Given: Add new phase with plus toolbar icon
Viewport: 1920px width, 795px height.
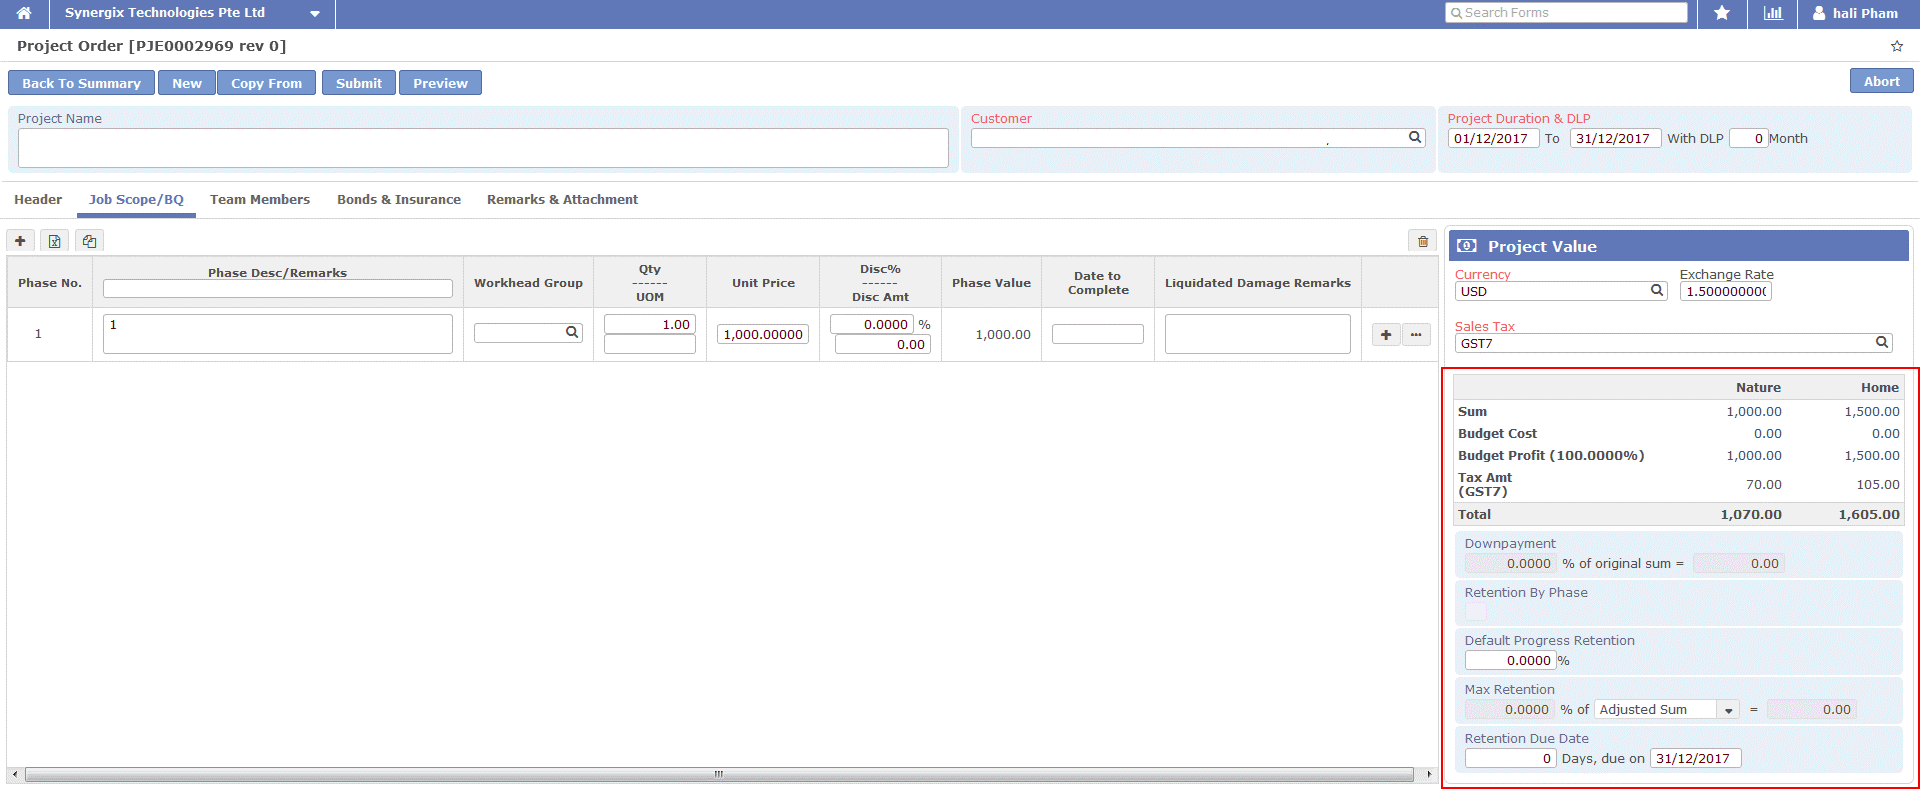Looking at the screenshot, I should coord(20,241).
